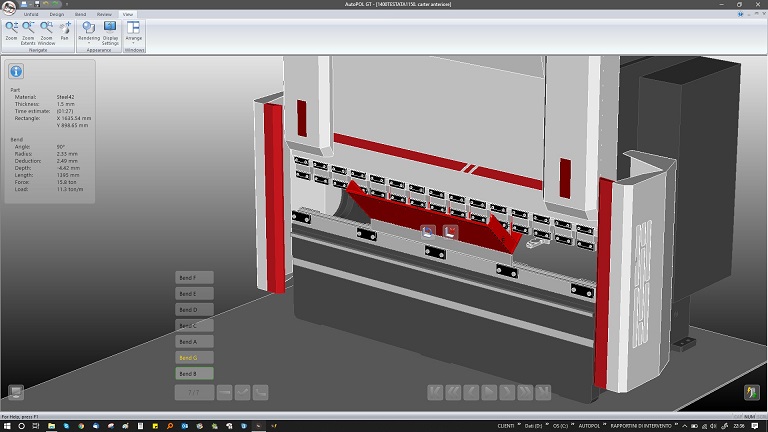Open the Windows Start menu
Viewport: 768px width, 432px height.
point(8,425)
